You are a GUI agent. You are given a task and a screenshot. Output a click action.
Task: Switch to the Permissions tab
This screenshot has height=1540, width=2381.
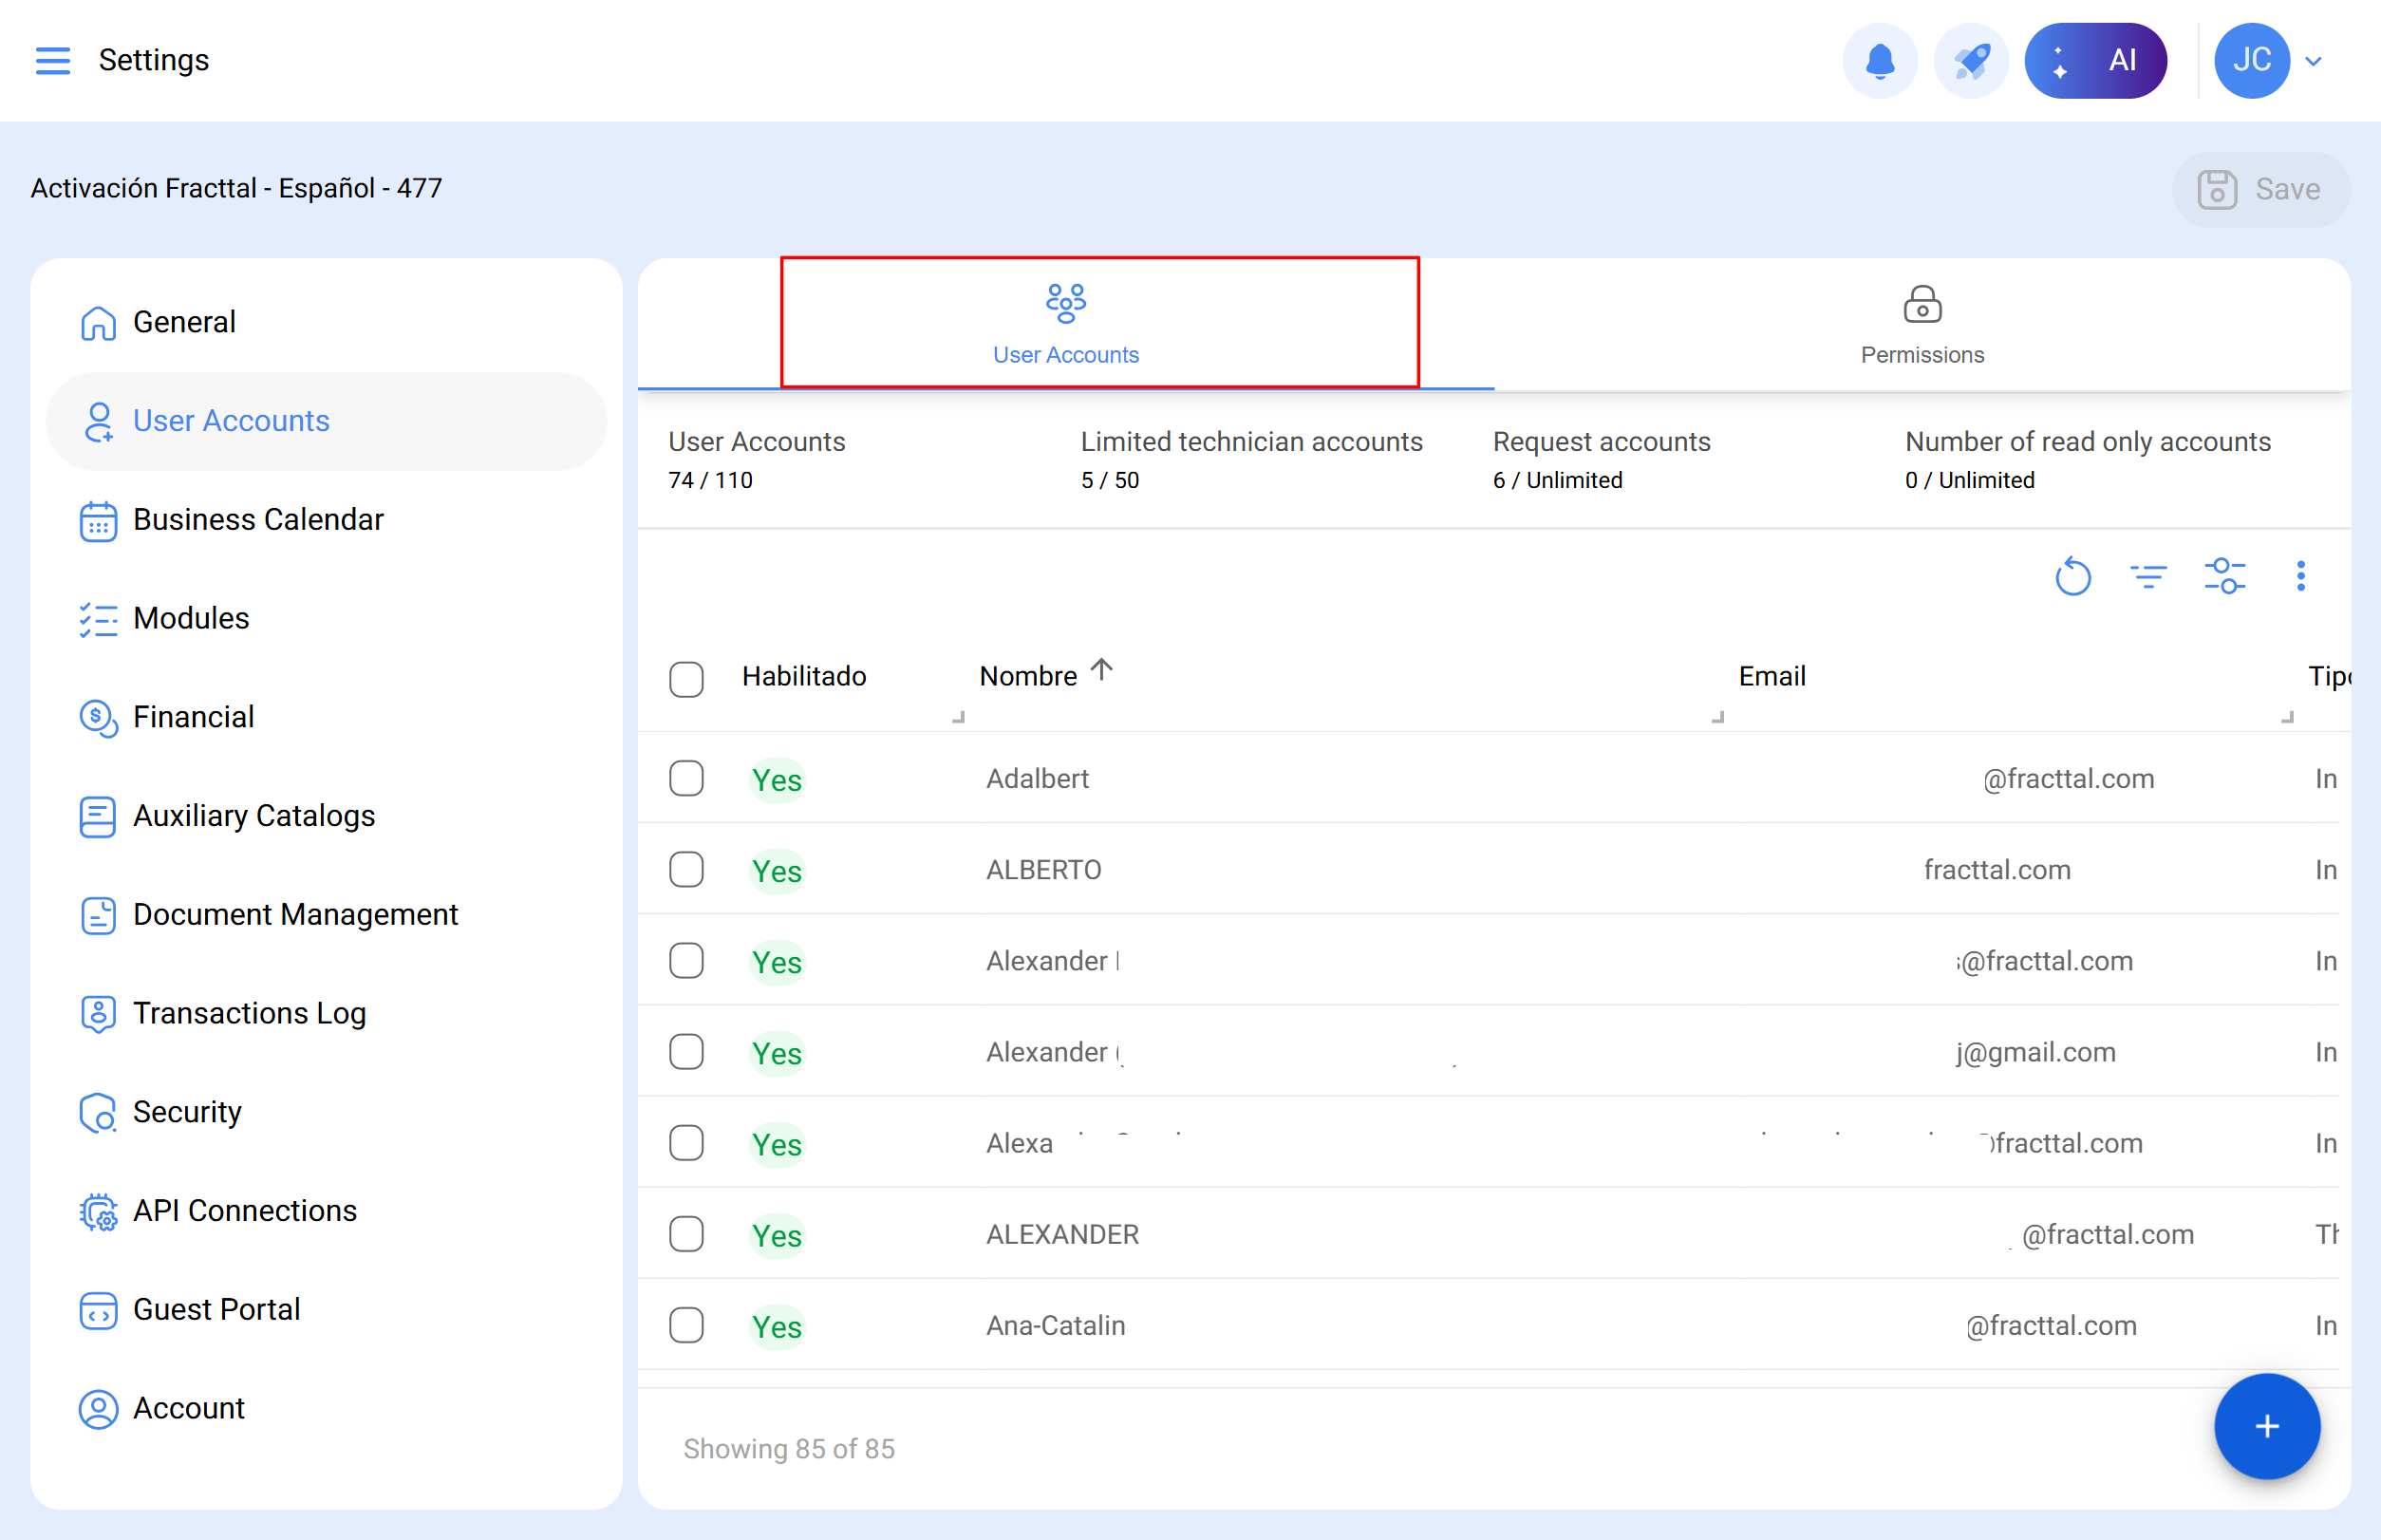1921,325
